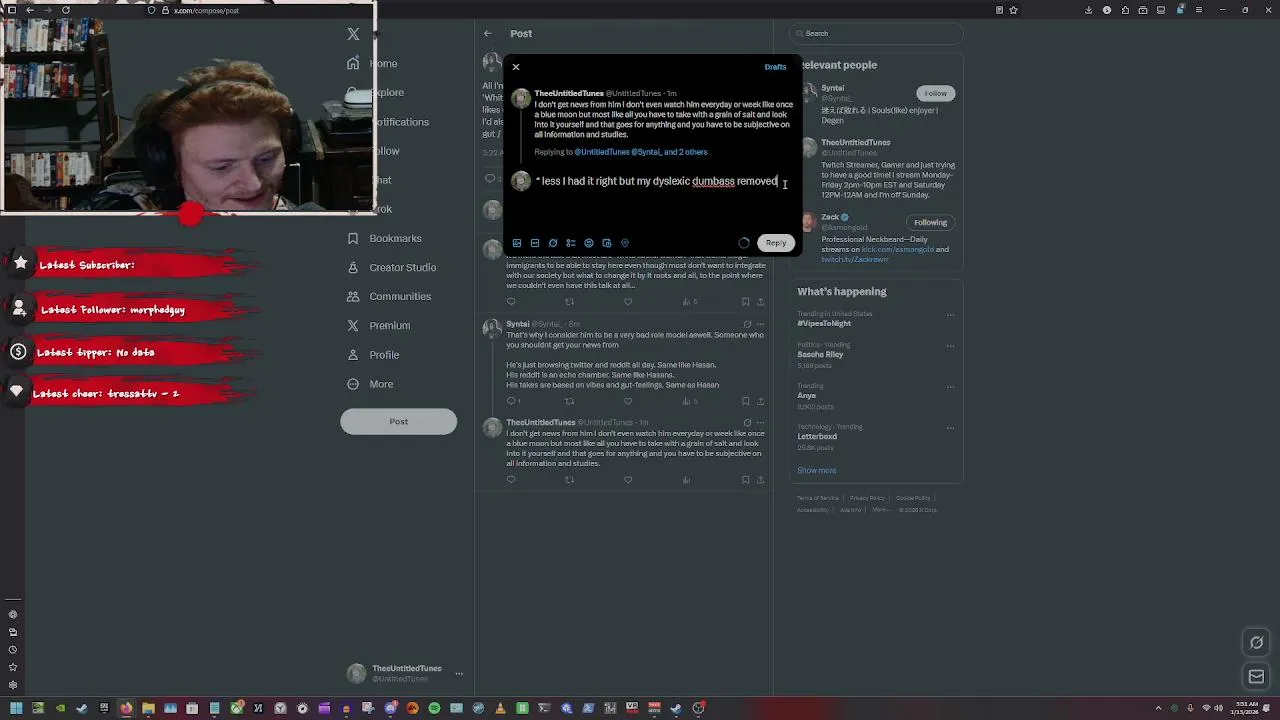Image resolution: width=1280 pixels, height=720 pixels.
Task: Bookmark the bottom TheeUntitledTunes reply
Action: coord(745,480)
